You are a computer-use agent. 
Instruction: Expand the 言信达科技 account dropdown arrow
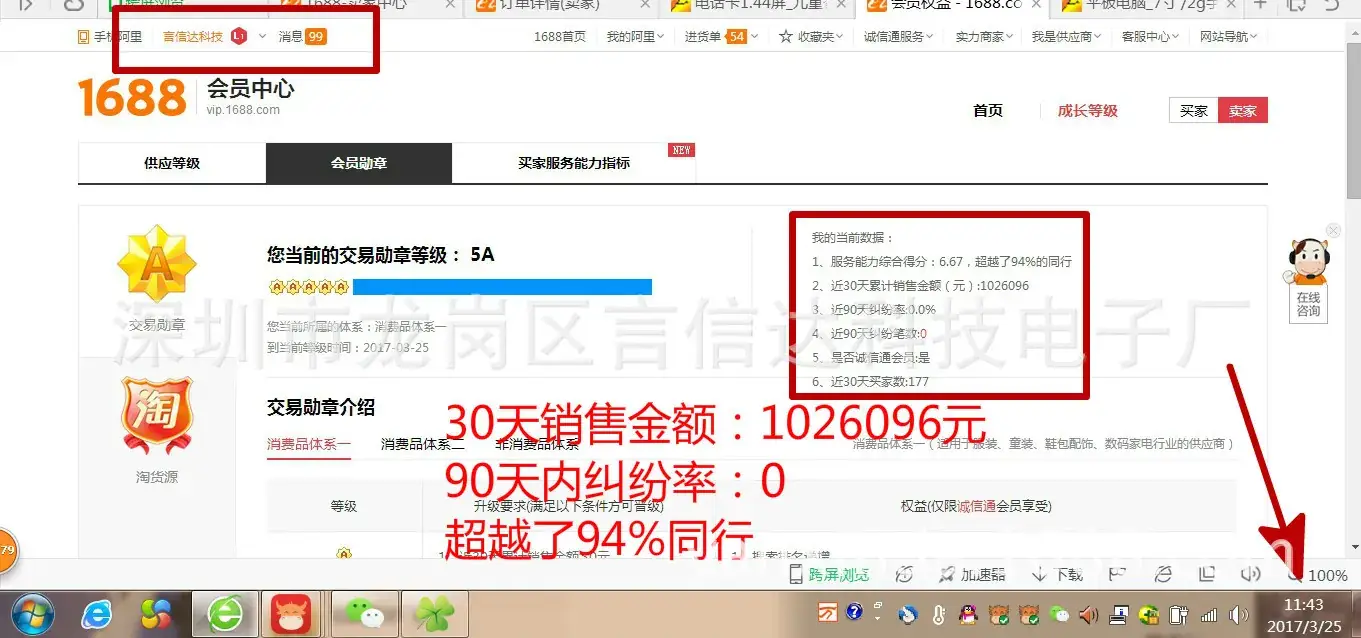(x=262, y=37)
